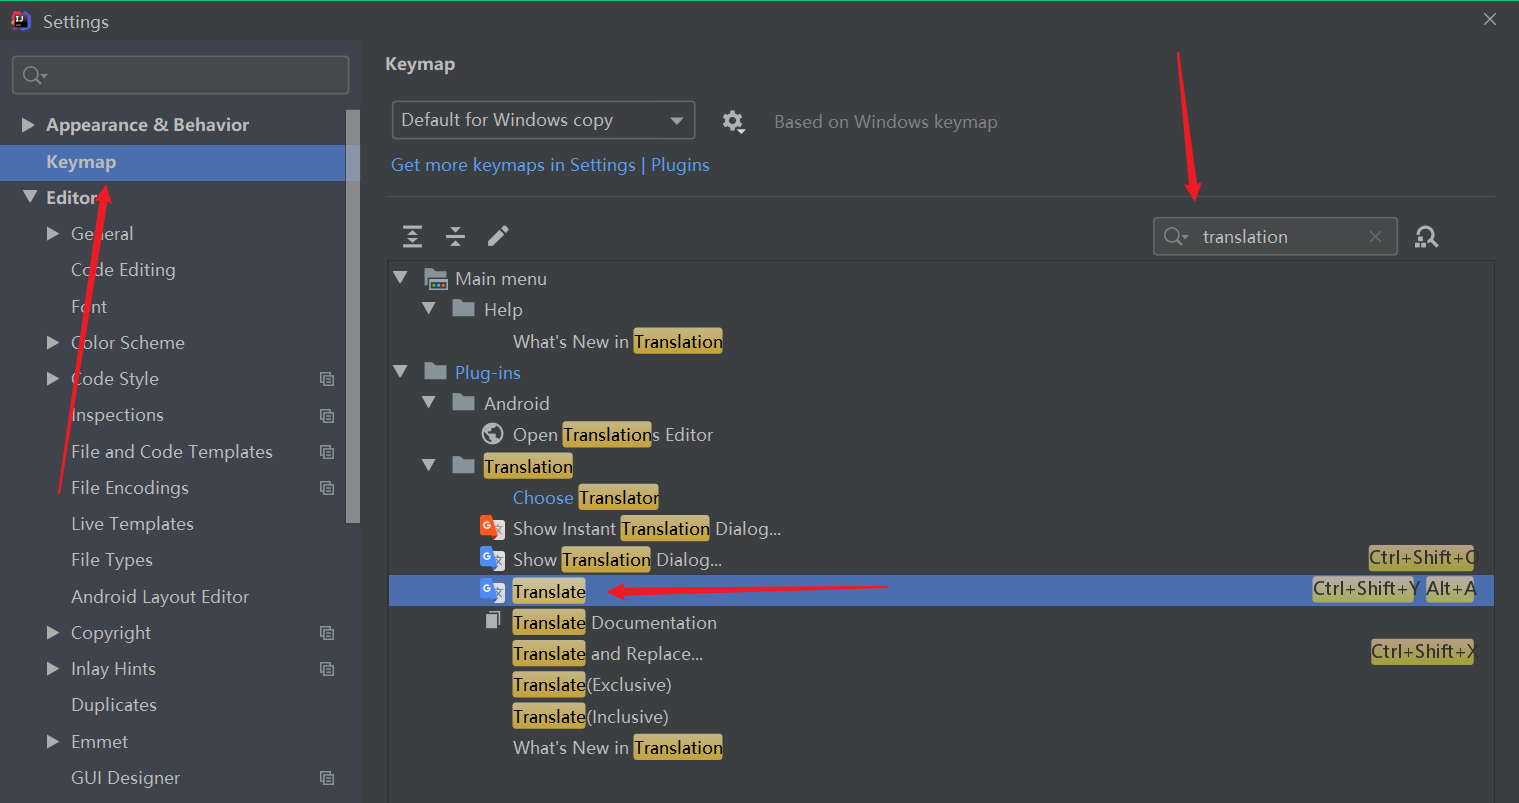Select Open Translations Editor action
1519x803 pixels.
click(613, 435)
